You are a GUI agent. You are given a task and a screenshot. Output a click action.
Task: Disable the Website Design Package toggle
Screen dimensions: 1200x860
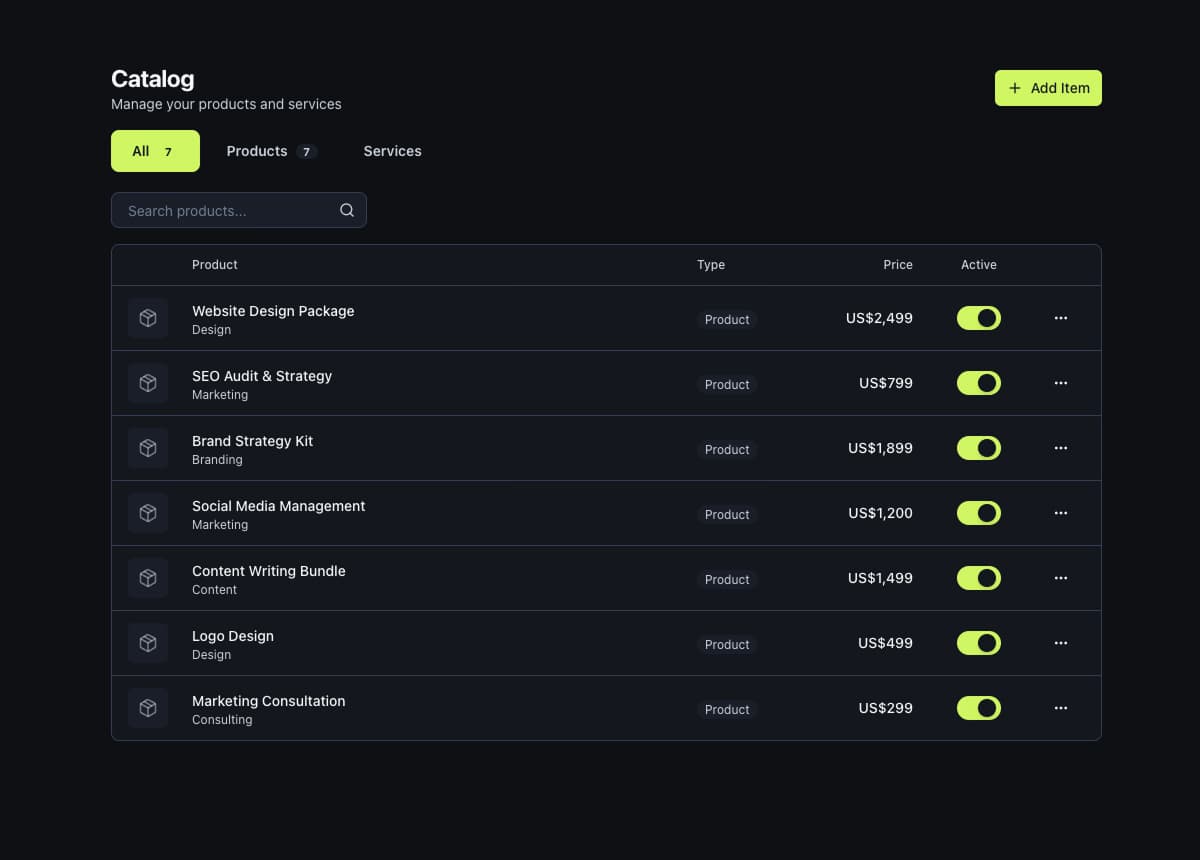(978, 318)
